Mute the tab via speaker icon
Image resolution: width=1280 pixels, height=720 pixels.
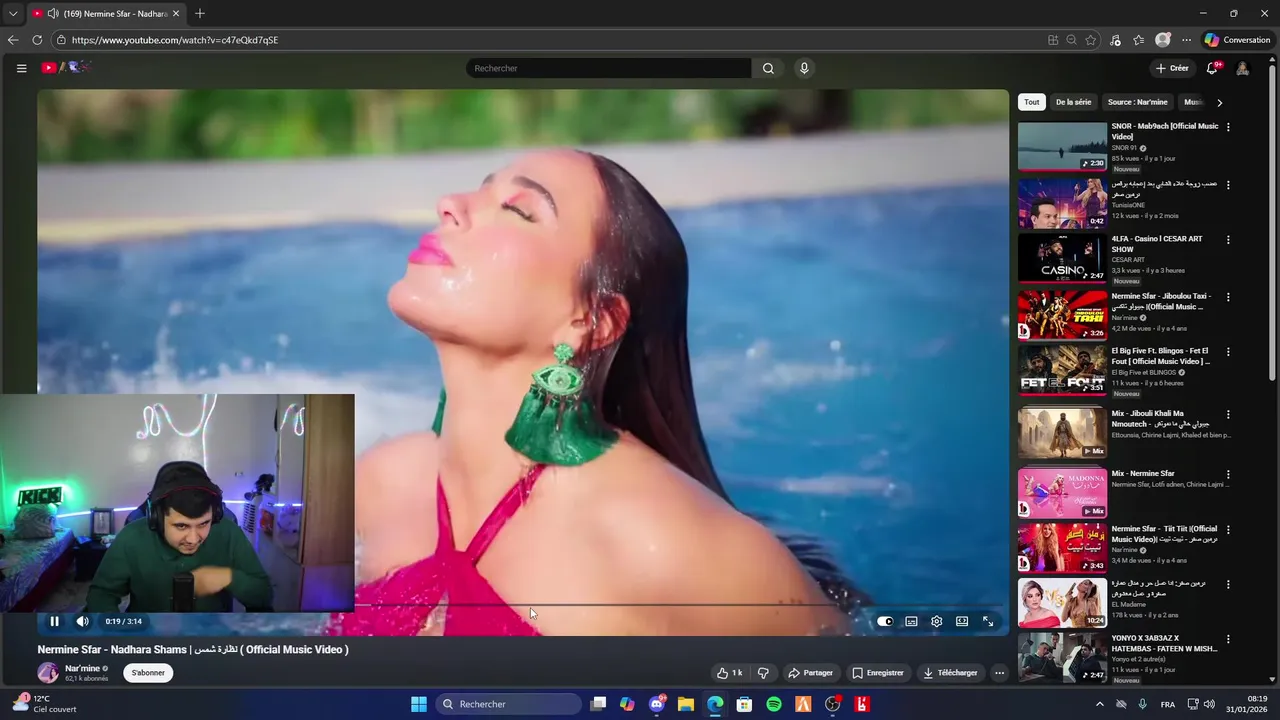(52, 14)
